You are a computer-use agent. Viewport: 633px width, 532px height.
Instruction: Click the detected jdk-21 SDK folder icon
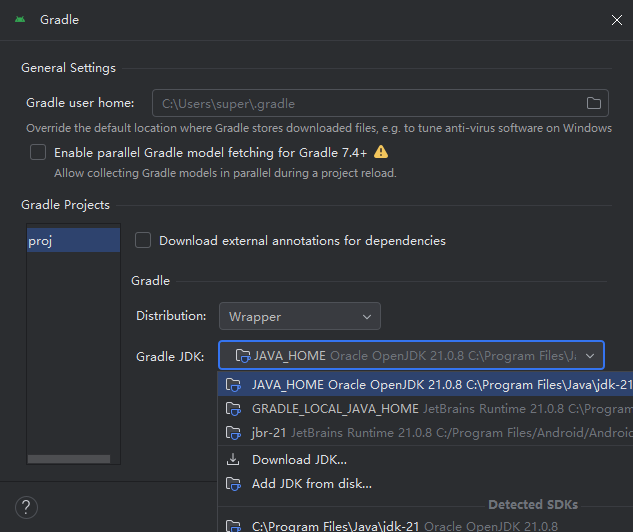point(234,525)
